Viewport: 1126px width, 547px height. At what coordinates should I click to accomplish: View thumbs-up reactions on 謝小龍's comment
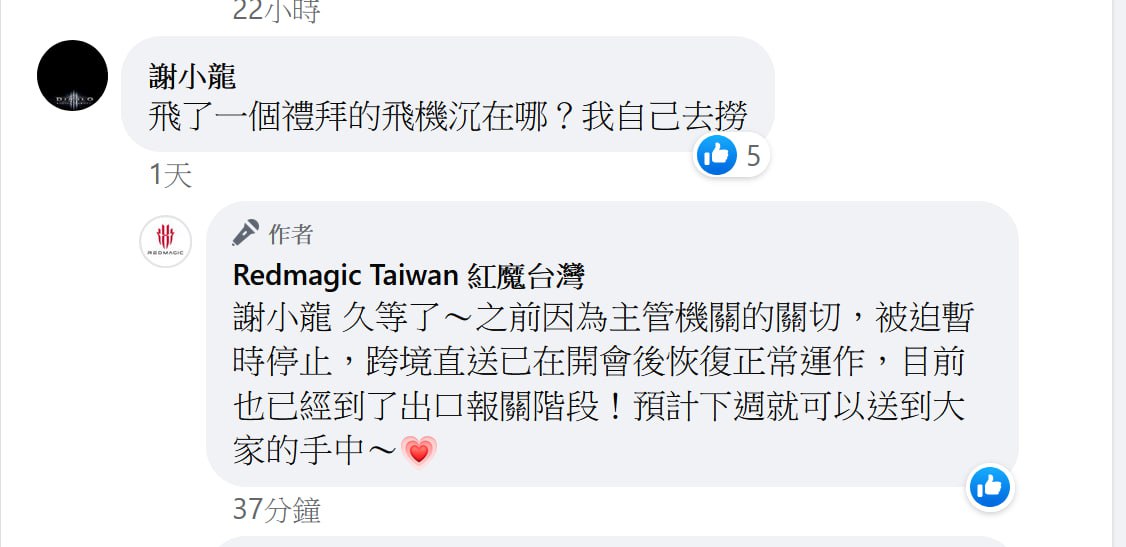click(717, 154)
